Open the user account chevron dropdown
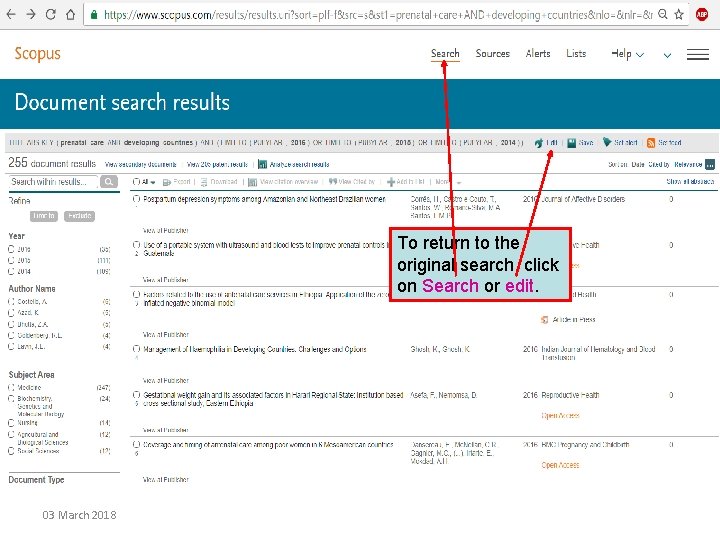The width and height of the screenshot is (720, 540). click(667, 56)
